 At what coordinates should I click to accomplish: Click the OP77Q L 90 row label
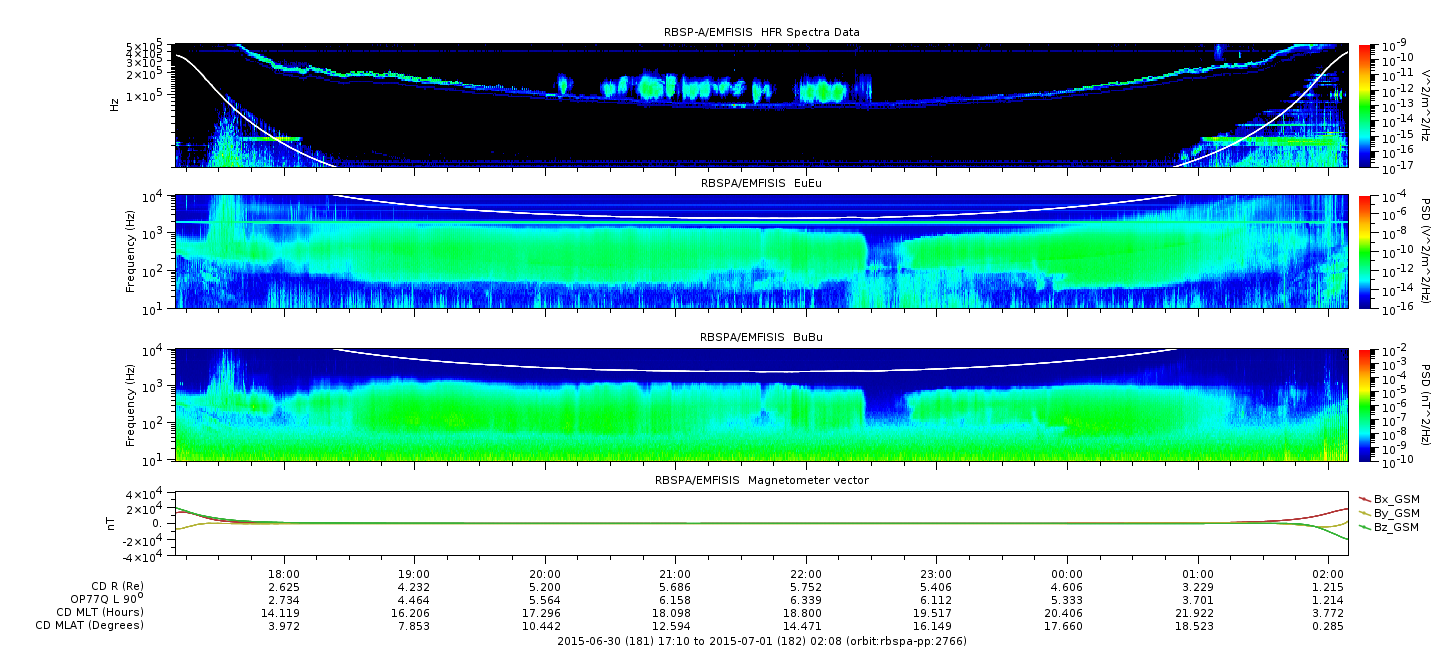97,599
